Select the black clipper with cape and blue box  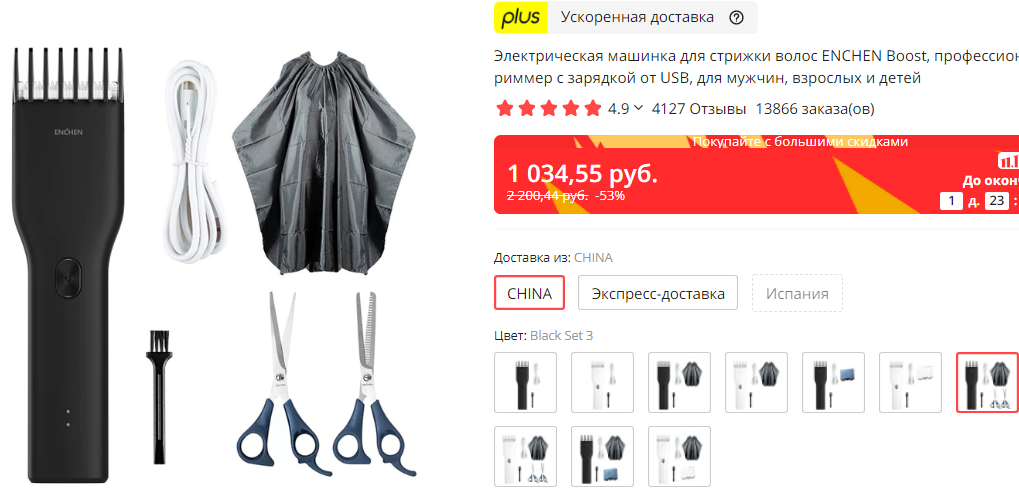pos(602,456)
